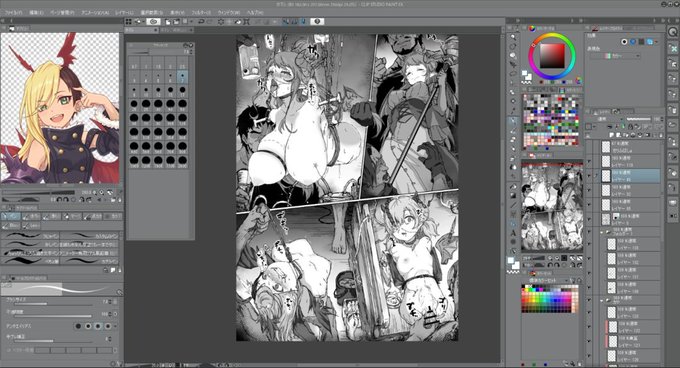Viewport: 680px width, 368px height.
Task: Select layer レイヤー 111 in the layer list
Action: pos(633,273)
